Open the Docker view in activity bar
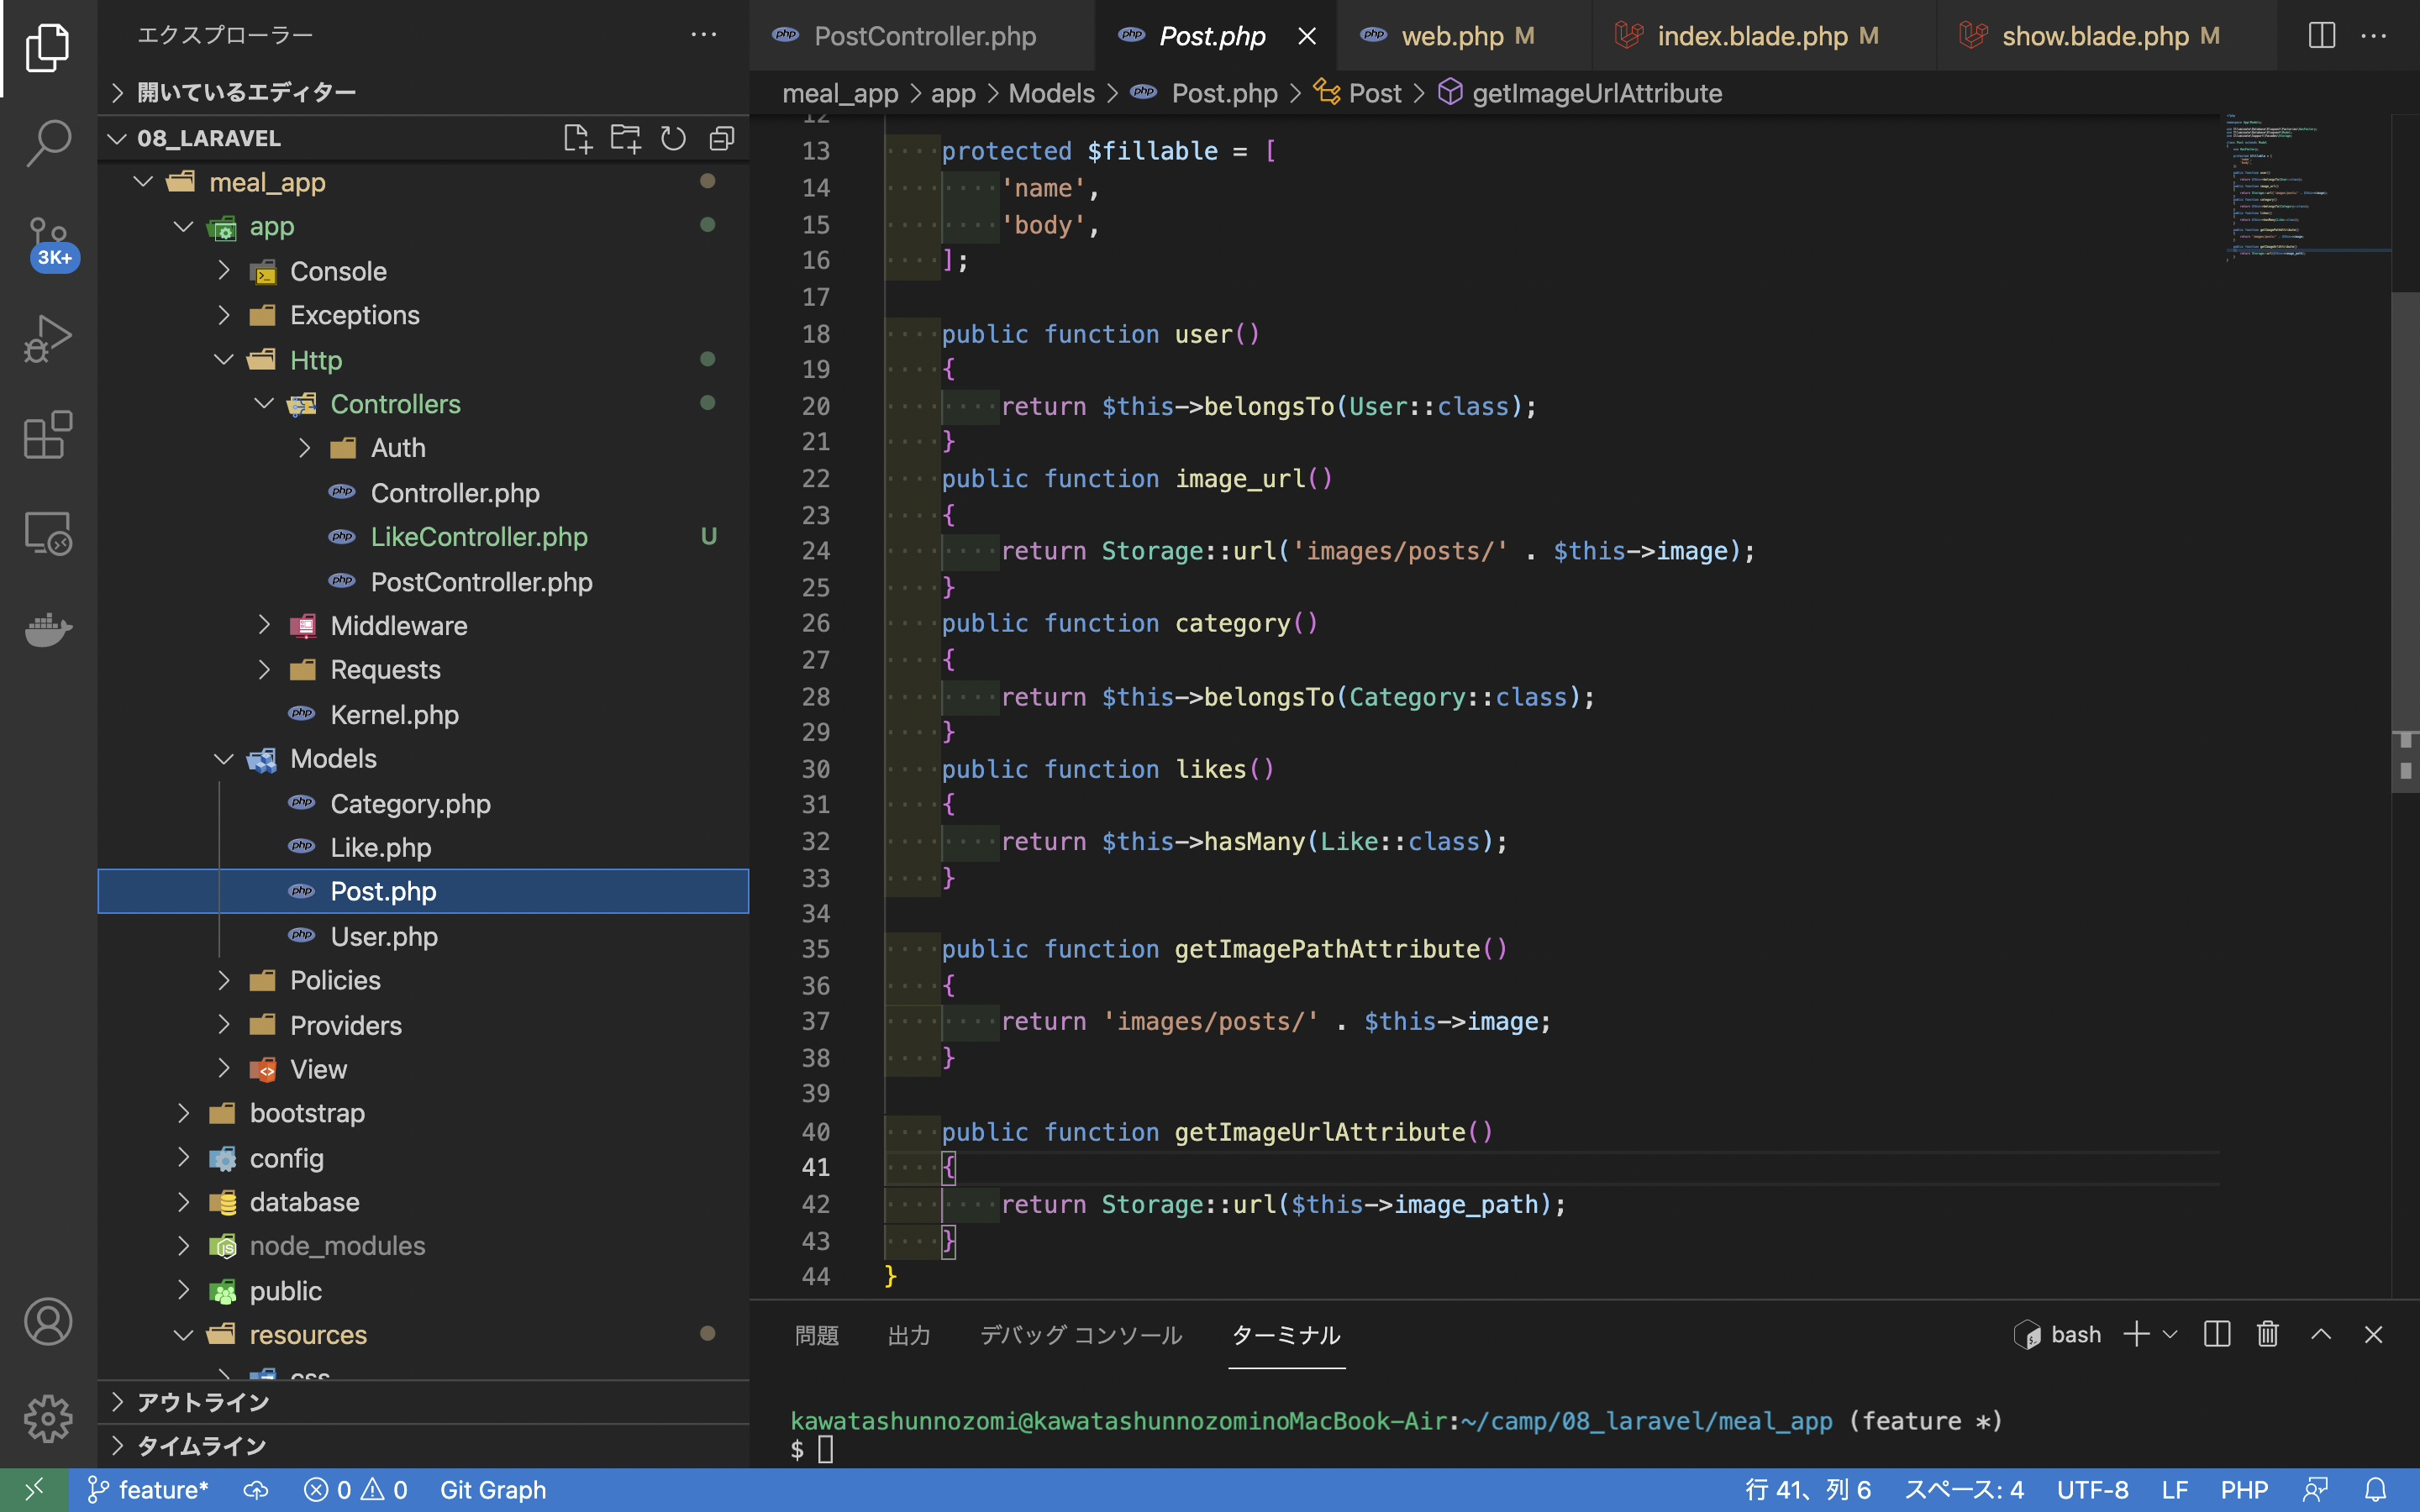Image resolution: width=2420 pixels, height=1512 pixels. coord(48,629)
